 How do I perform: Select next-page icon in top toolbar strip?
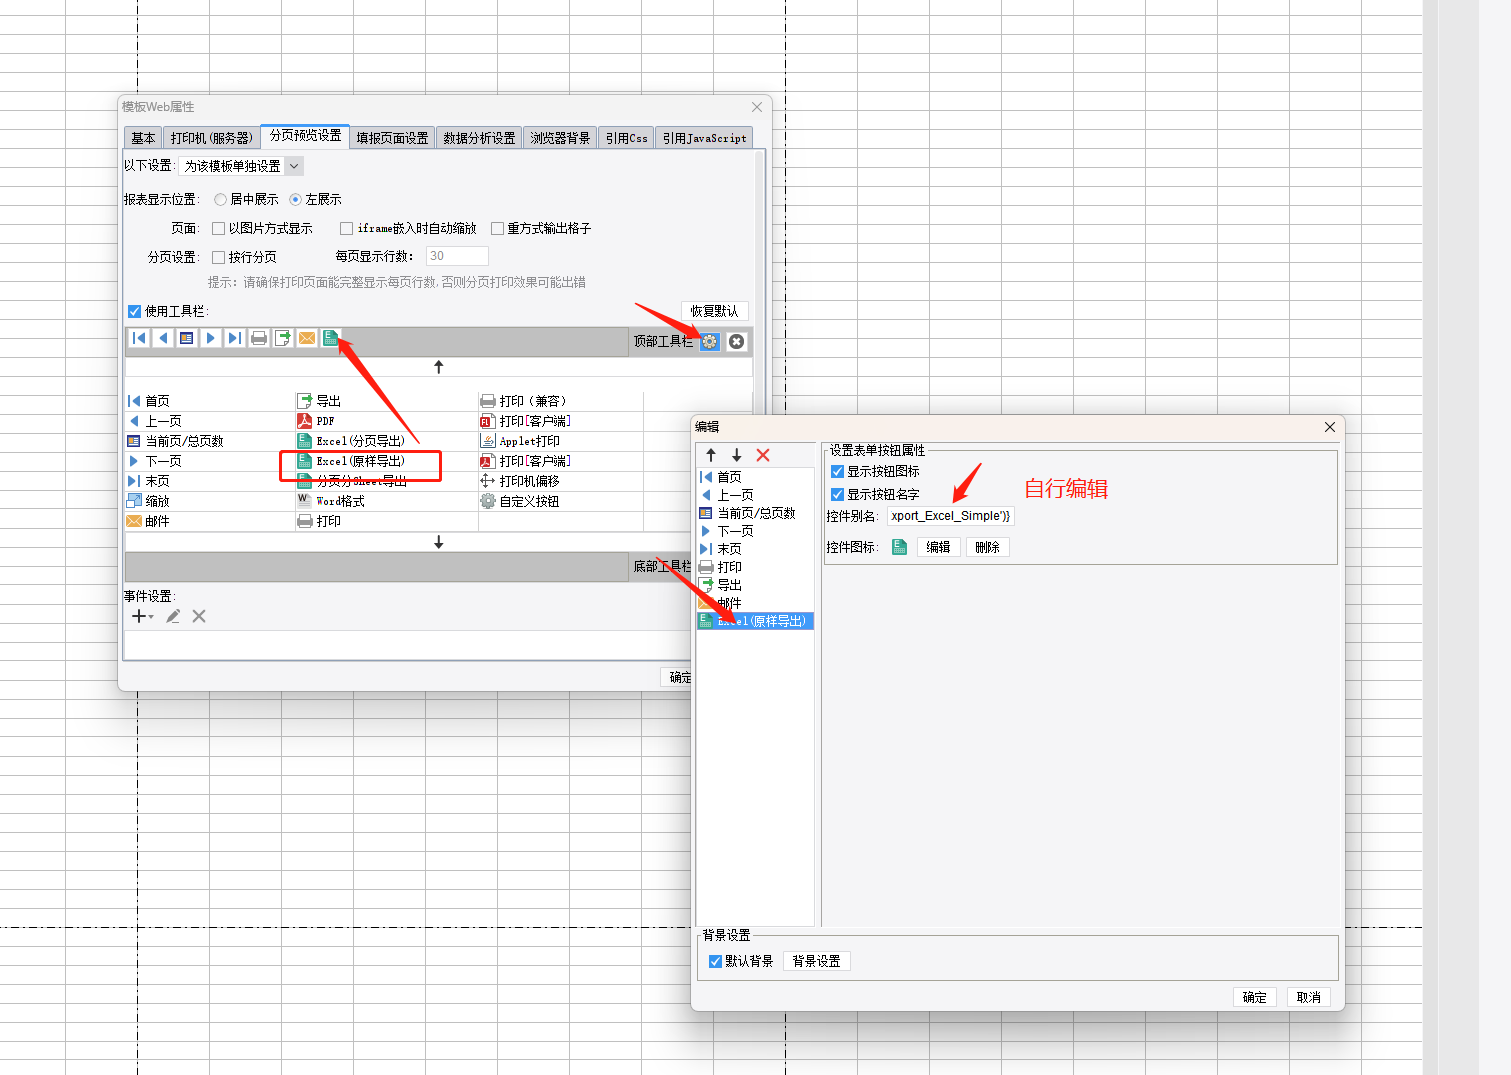click(211, 338)
